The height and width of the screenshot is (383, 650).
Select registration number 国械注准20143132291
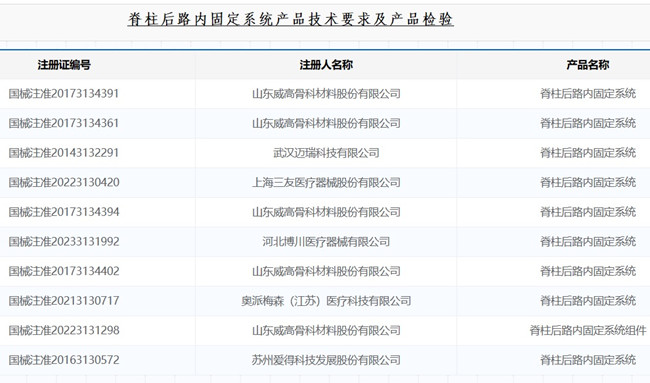coord(64,153)
